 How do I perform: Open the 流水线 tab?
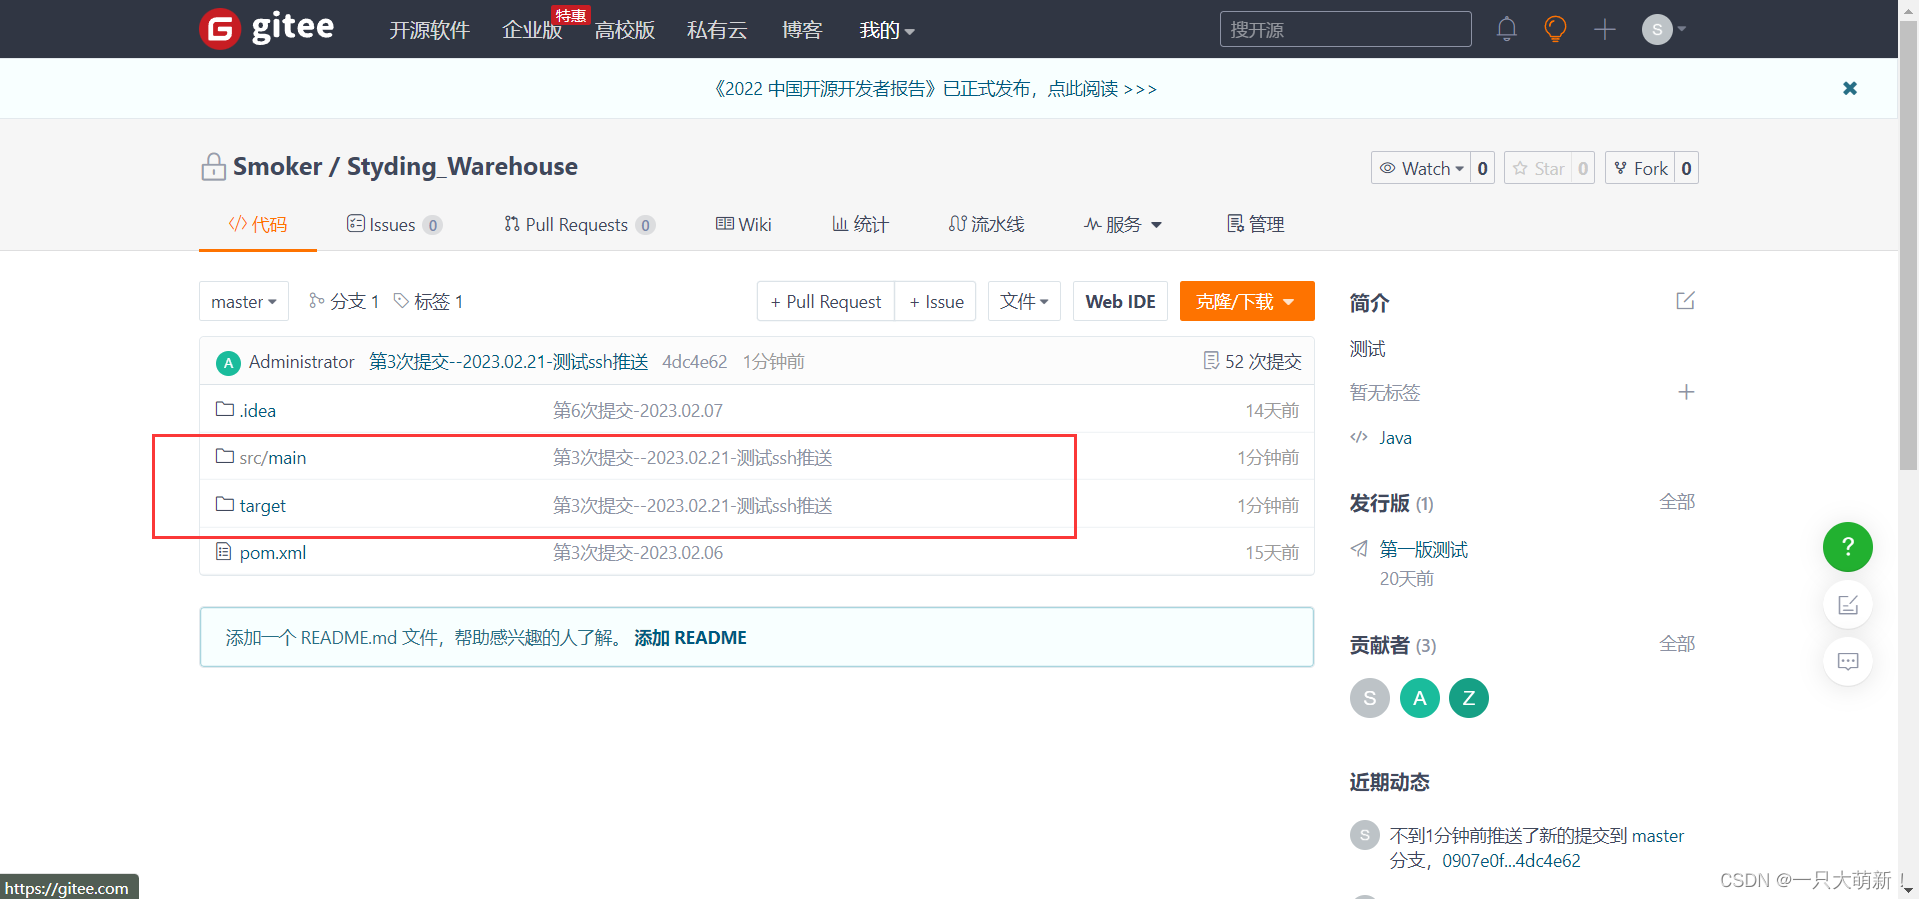click(987, 224)
